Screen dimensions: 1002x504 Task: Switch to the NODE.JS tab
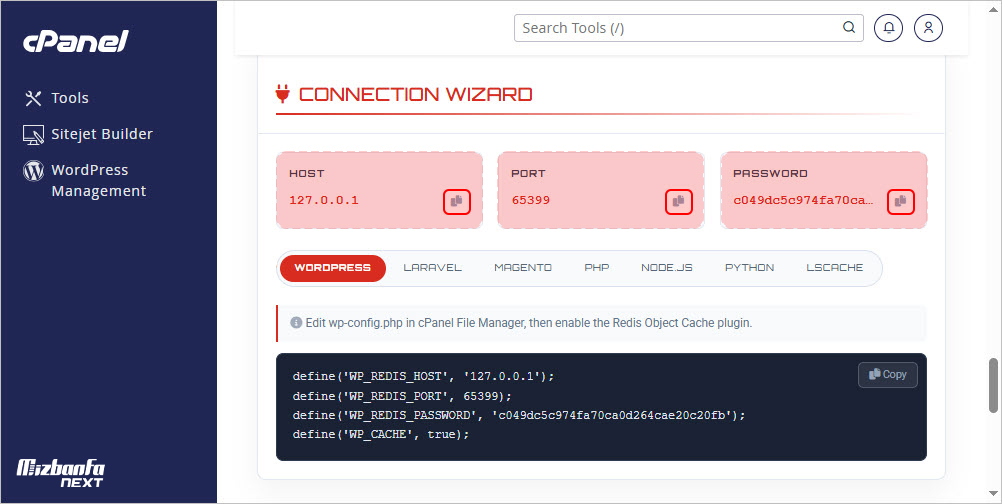tap(667, 268)
